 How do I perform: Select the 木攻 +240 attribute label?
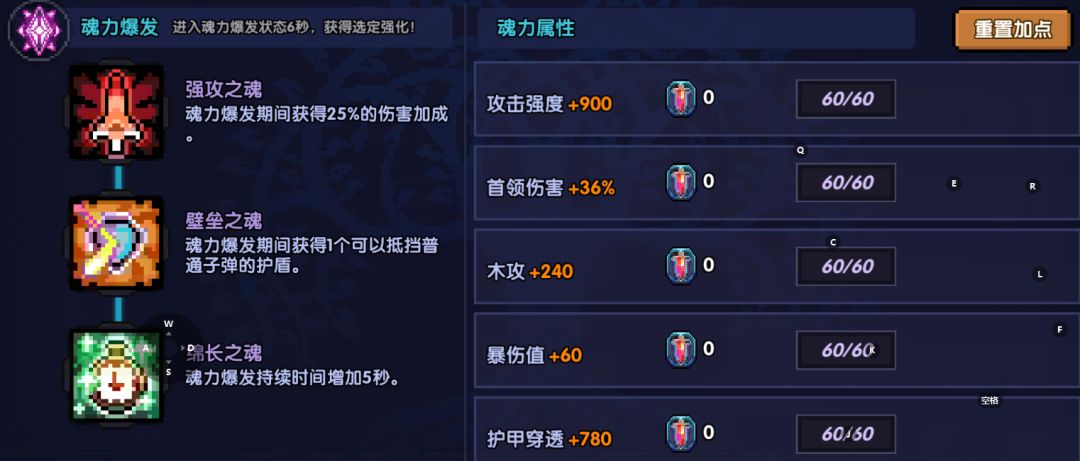pyautogui.click(x=529, y=272)
